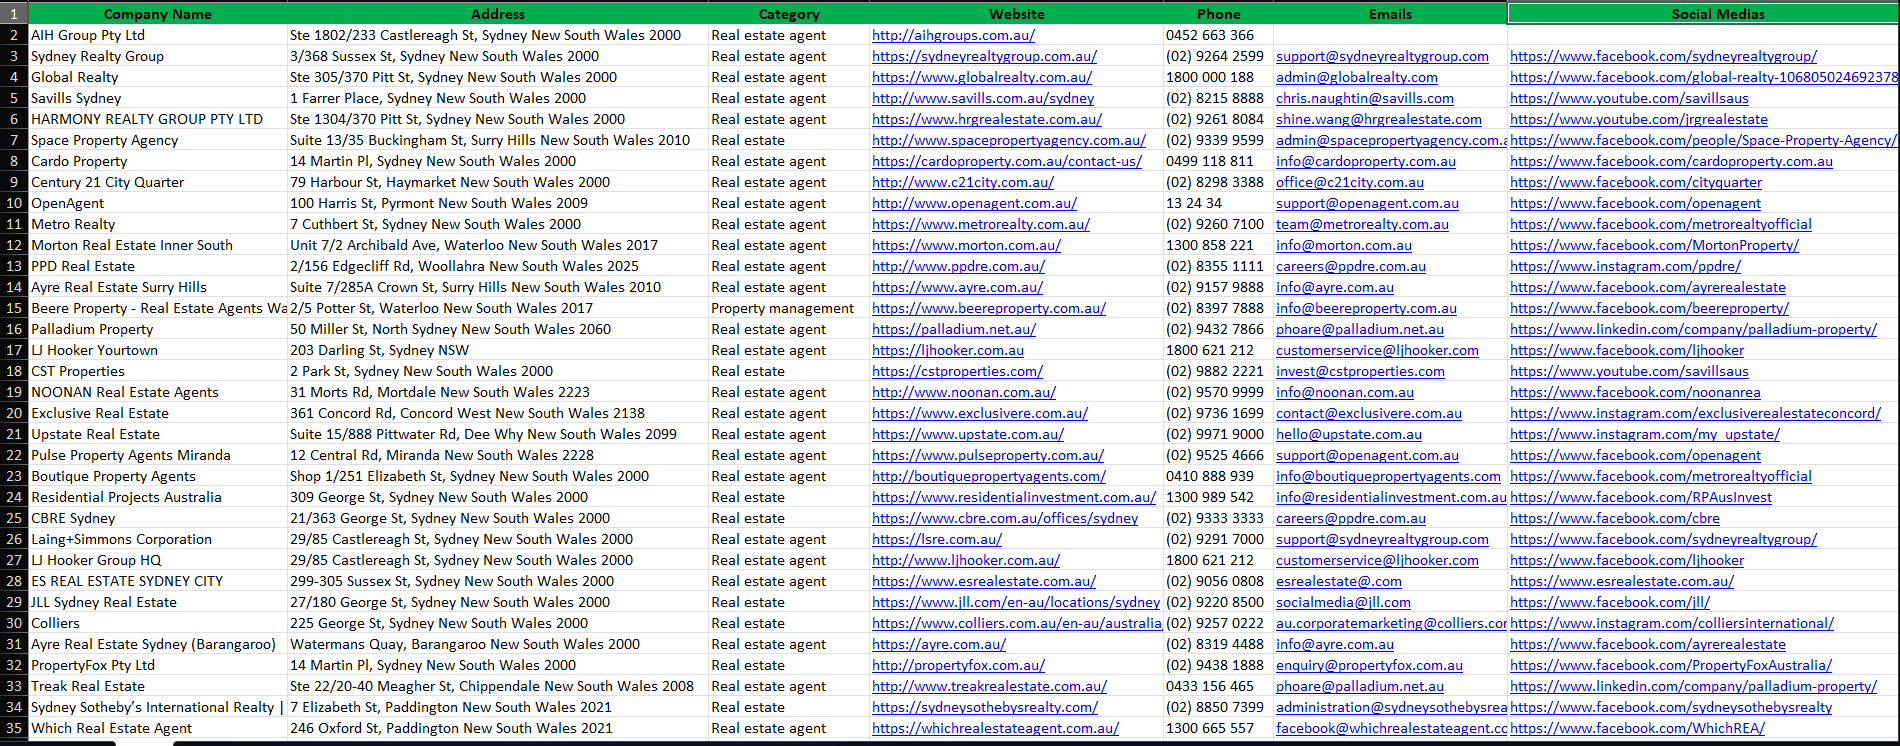Click hello@upstate.com.au email link
The height and width of the screenshot is (746, 1900).
tap(1349, 434)
